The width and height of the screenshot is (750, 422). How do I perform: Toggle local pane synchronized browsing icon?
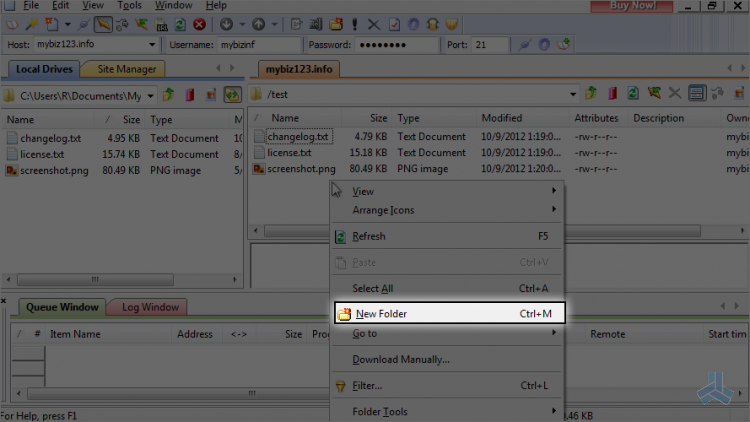click(232, 95)
